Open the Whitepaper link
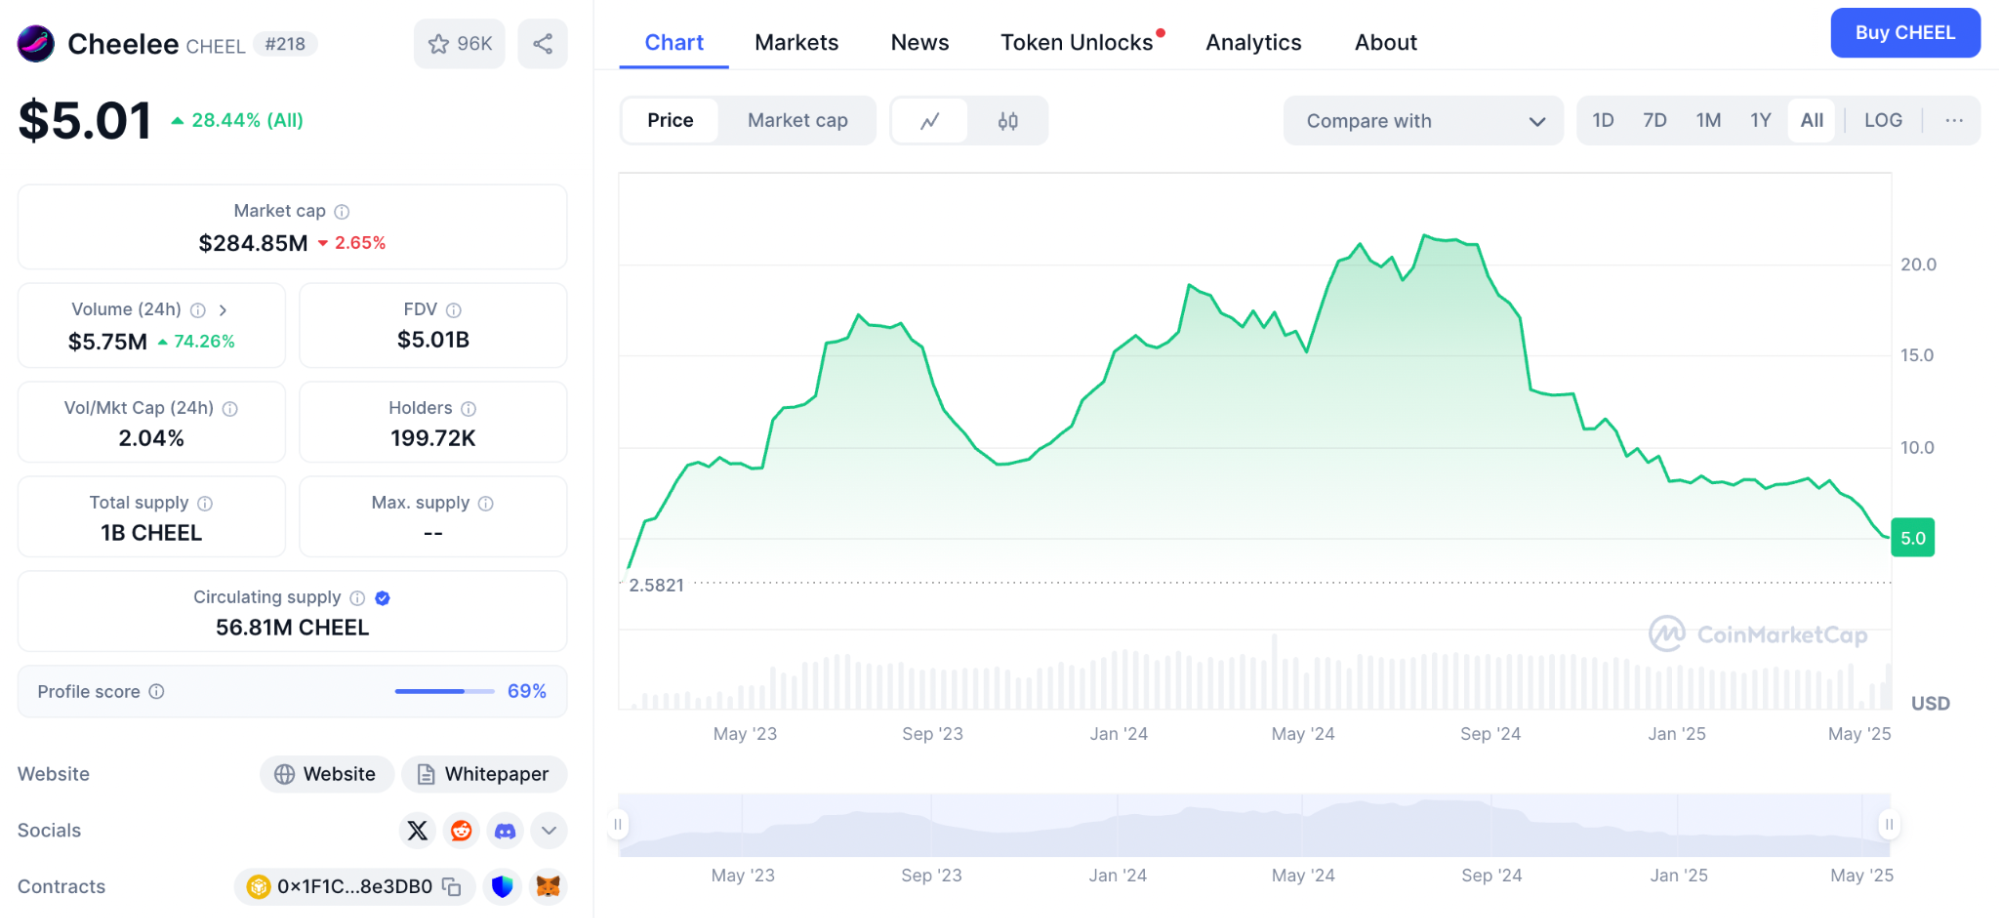 [x=483, y=774]
